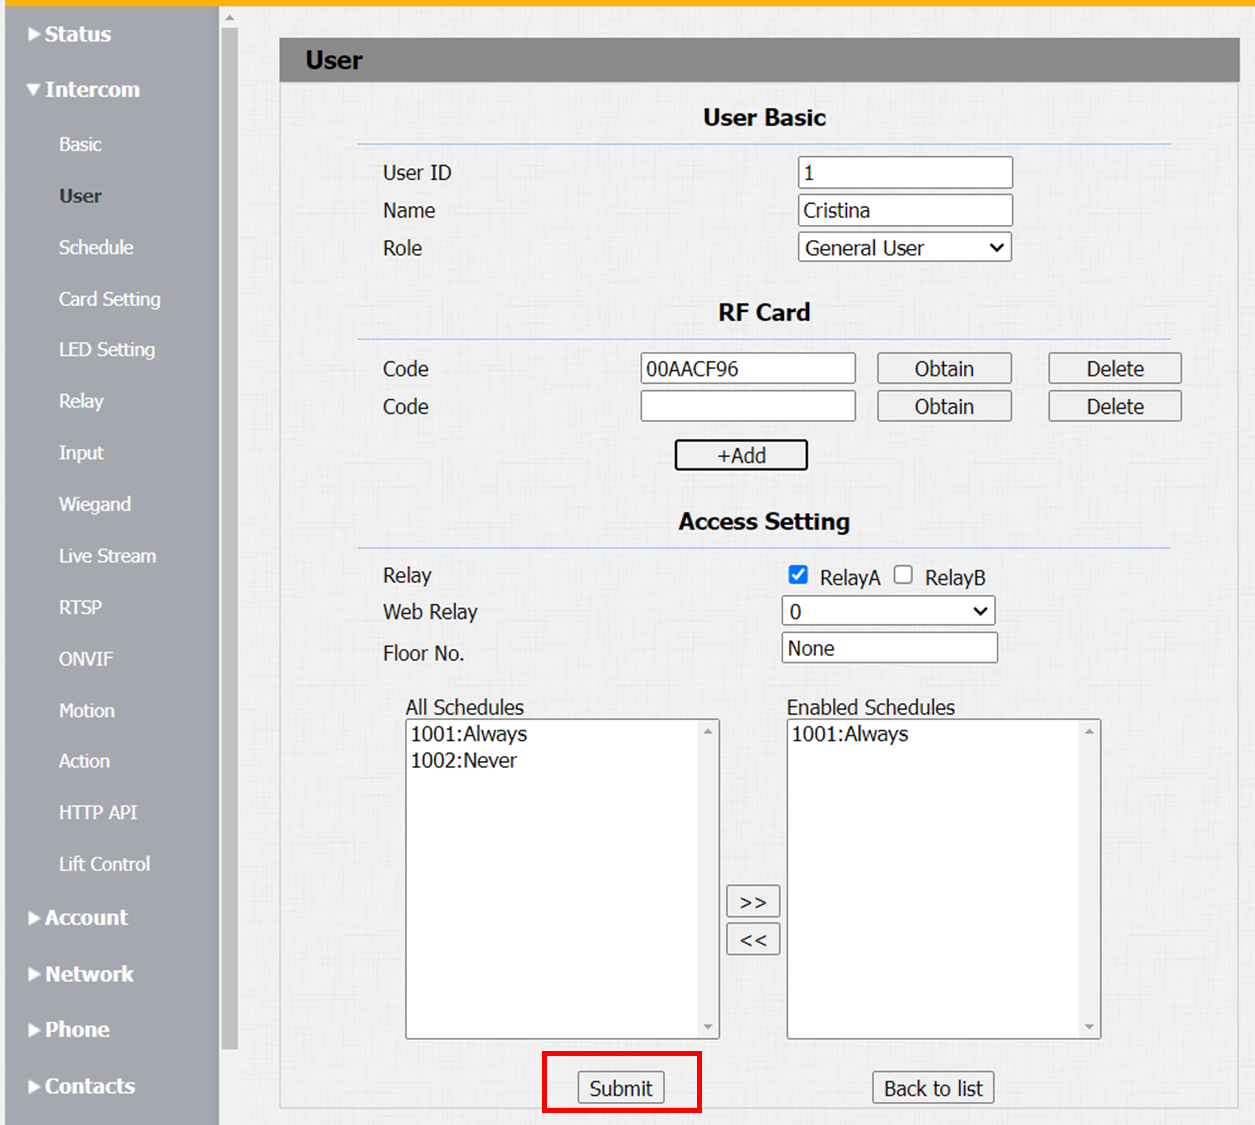
Task: Go to Motion settings
Action: (x=87, y=710)
